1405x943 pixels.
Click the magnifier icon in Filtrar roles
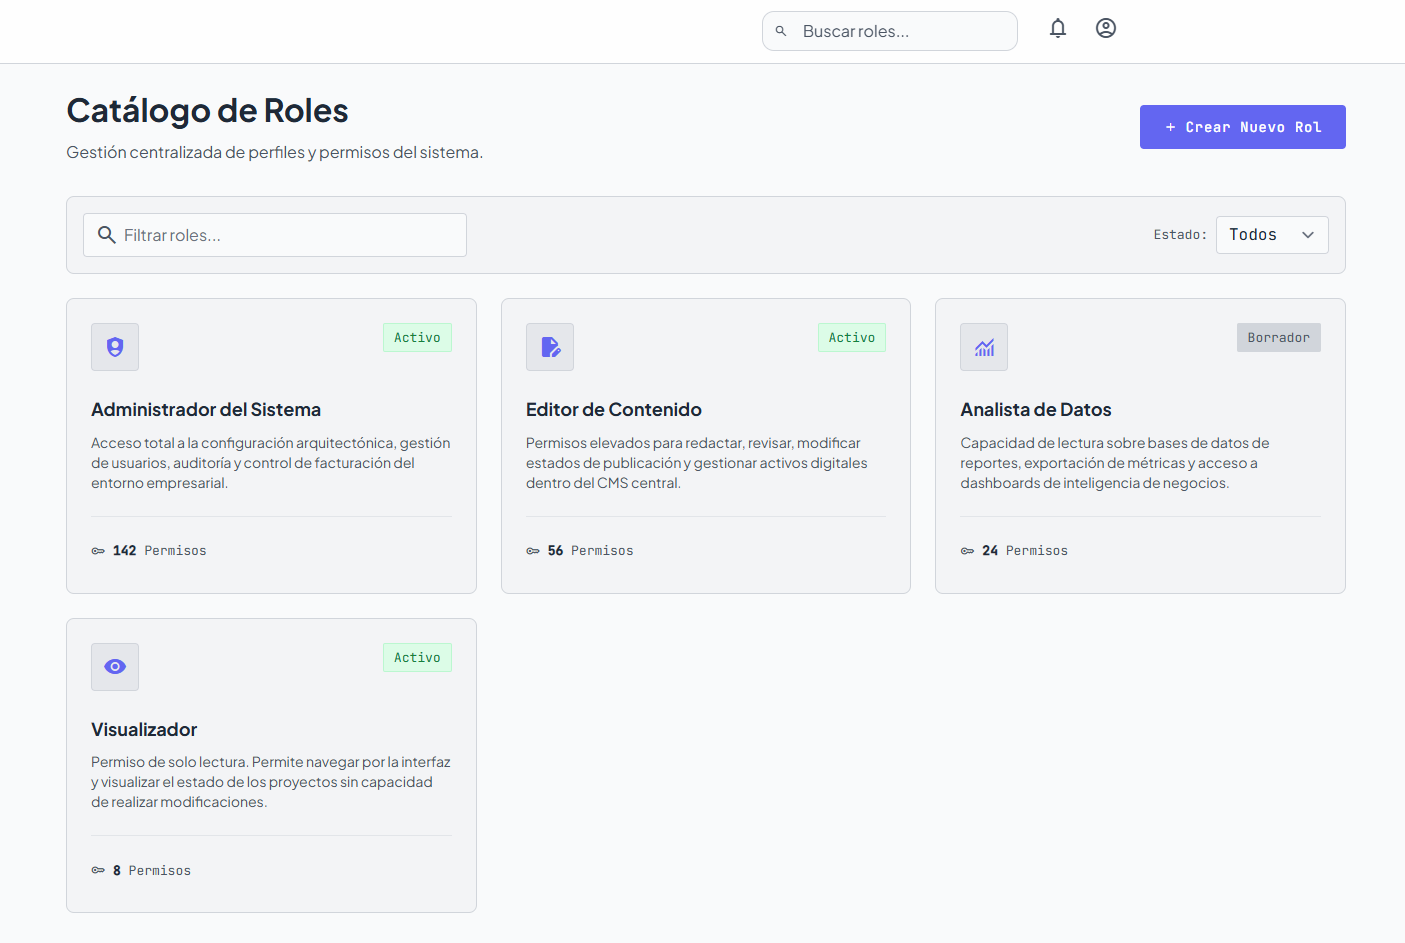click(x=106, y=235)
